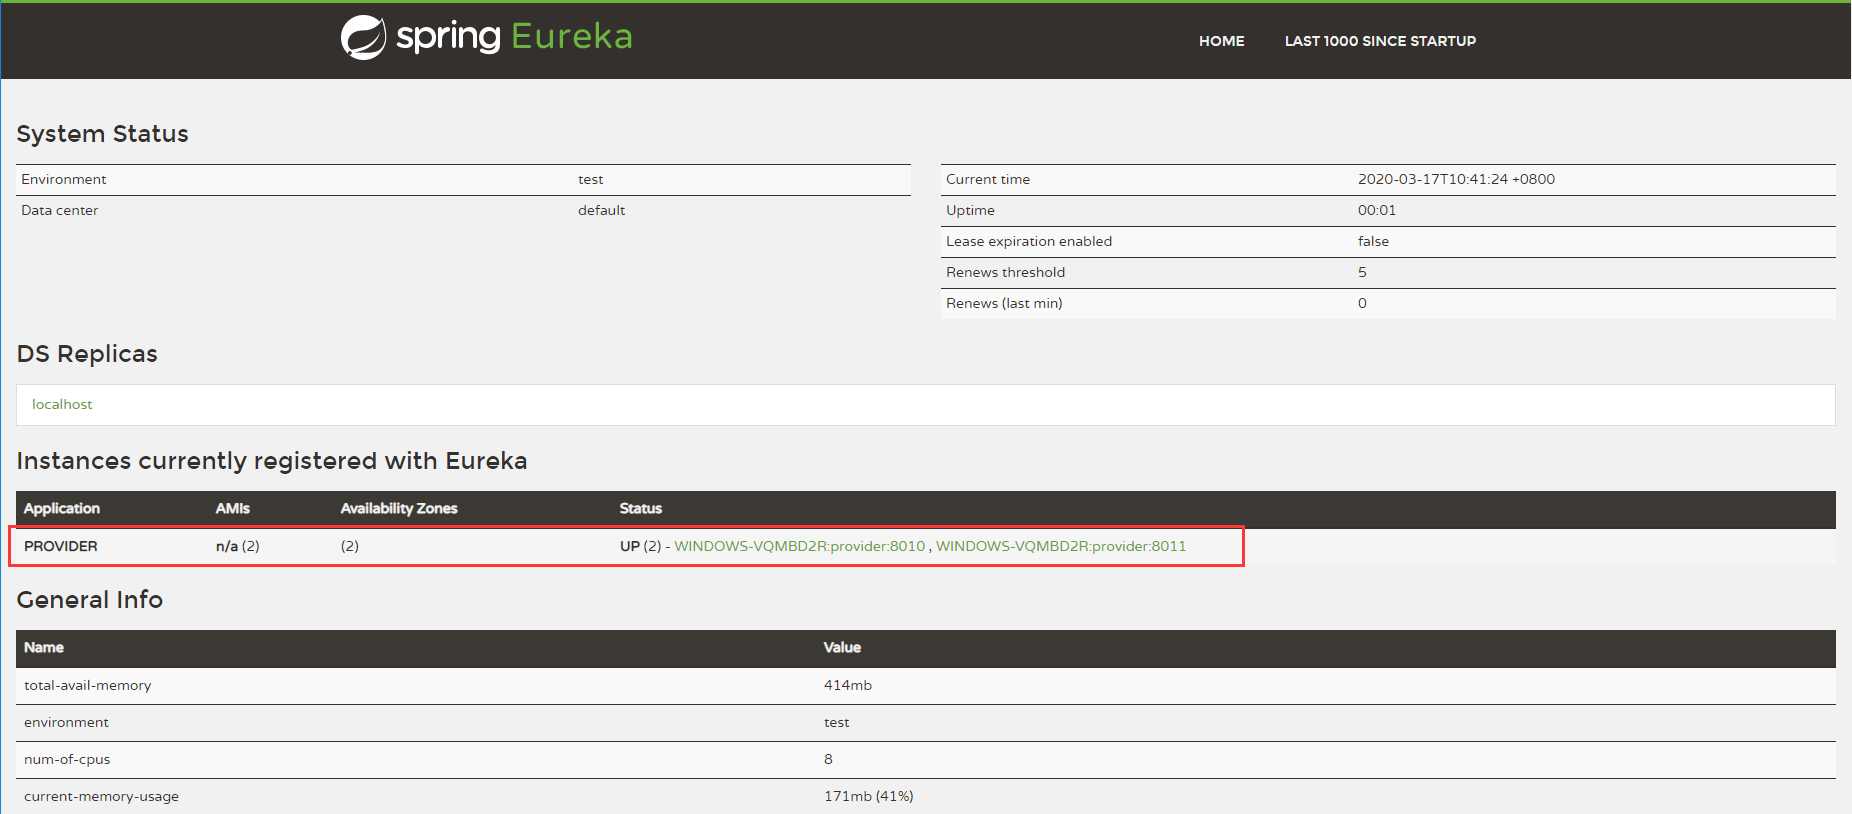Click the Renews (last min) label
The width and height of the screenshot is (1852, 814).
pos(1004,303)
